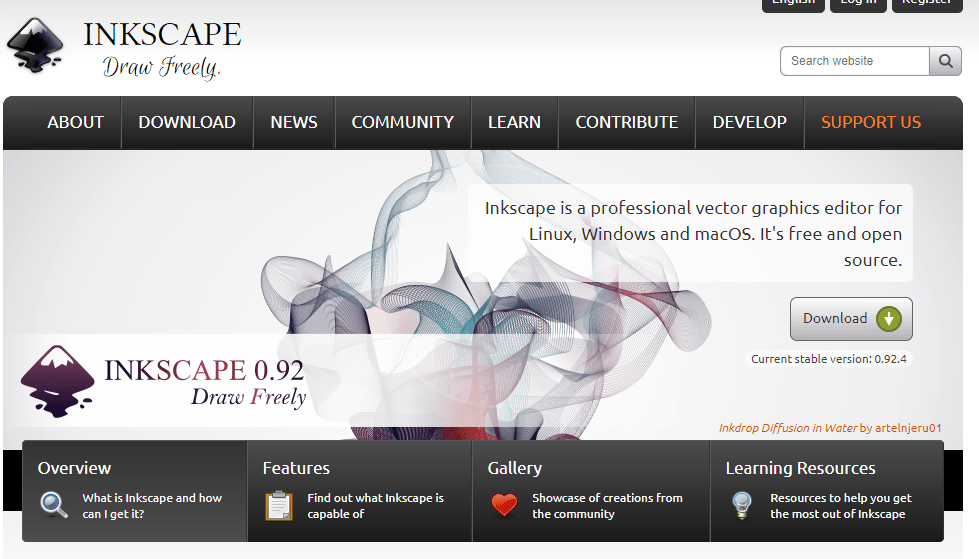Go to the NEWS section
979x559 pixels.
[294, 122]
